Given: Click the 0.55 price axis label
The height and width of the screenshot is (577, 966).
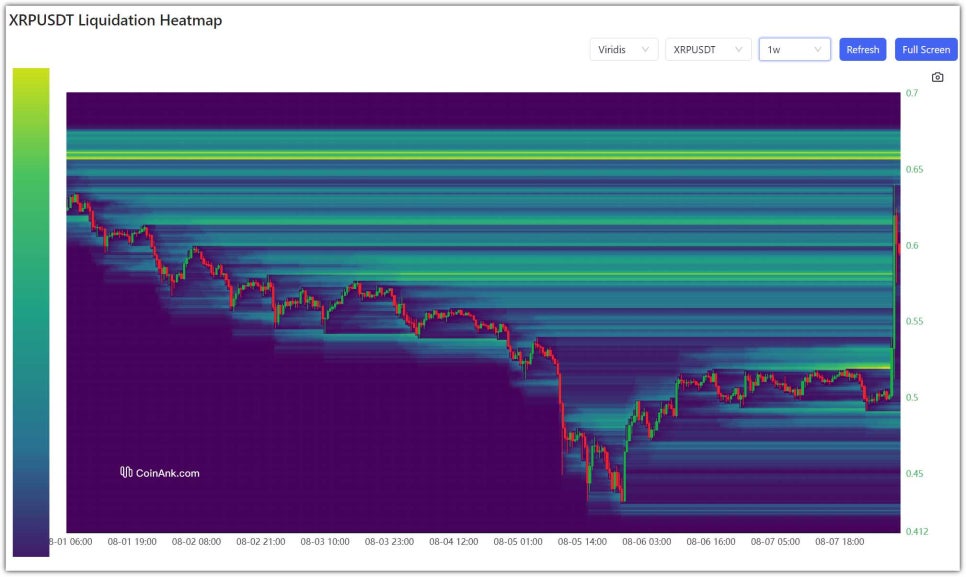Looking at the screenshot, I should pyautogui.click(x=914, y=321).
